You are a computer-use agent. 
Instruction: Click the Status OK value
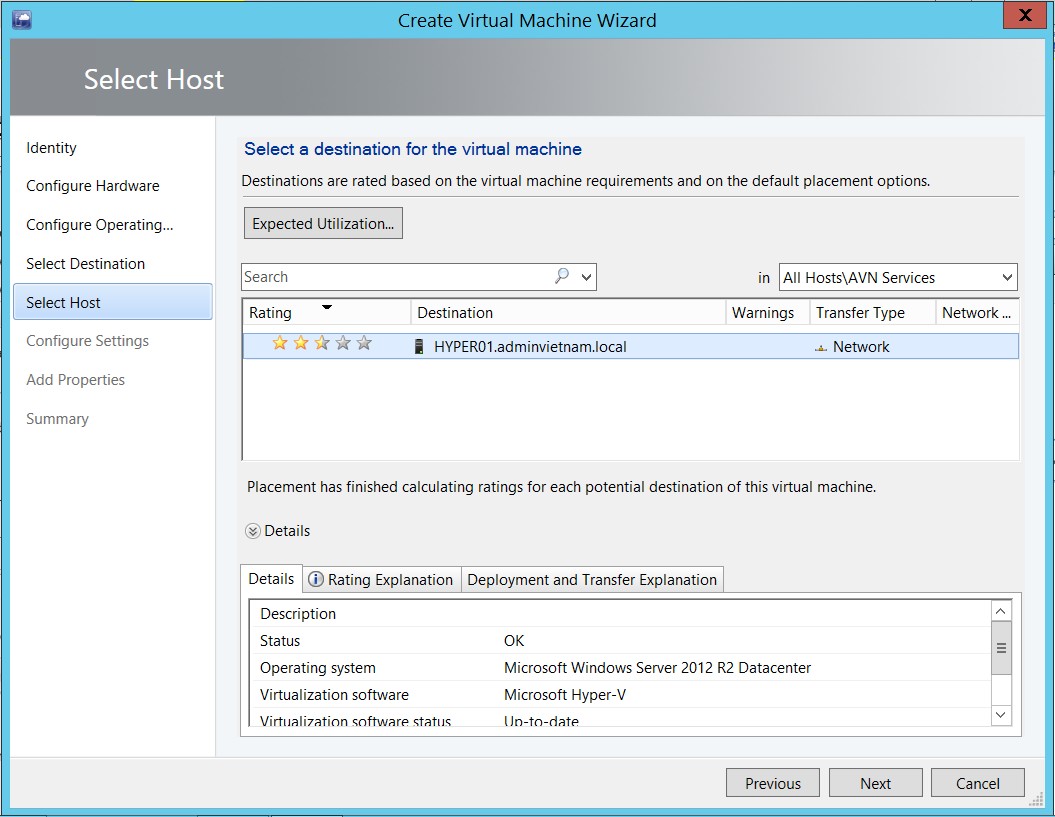(514, 641)
